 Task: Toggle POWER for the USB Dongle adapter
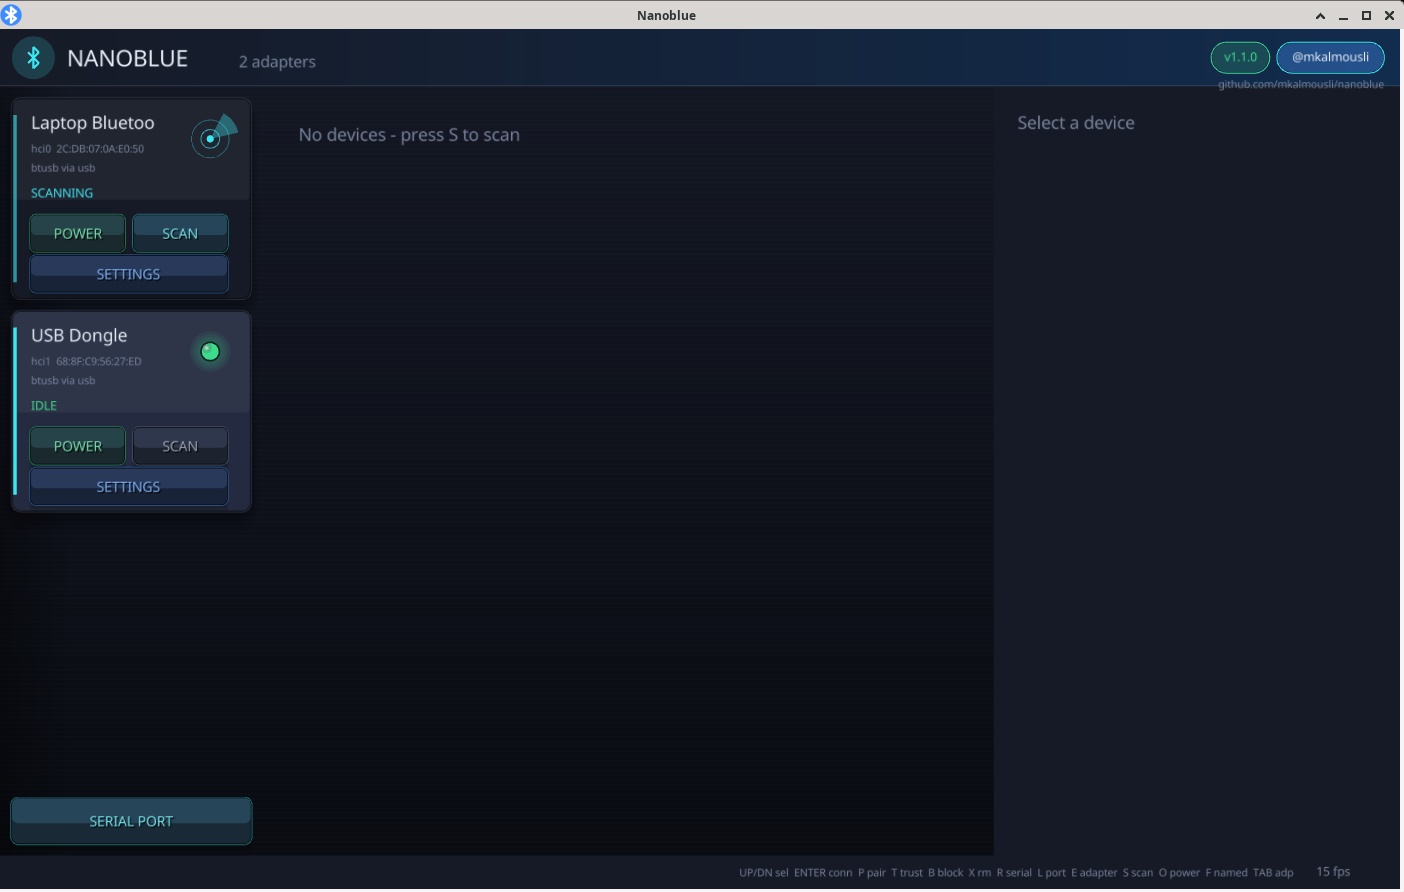(78, 446)
